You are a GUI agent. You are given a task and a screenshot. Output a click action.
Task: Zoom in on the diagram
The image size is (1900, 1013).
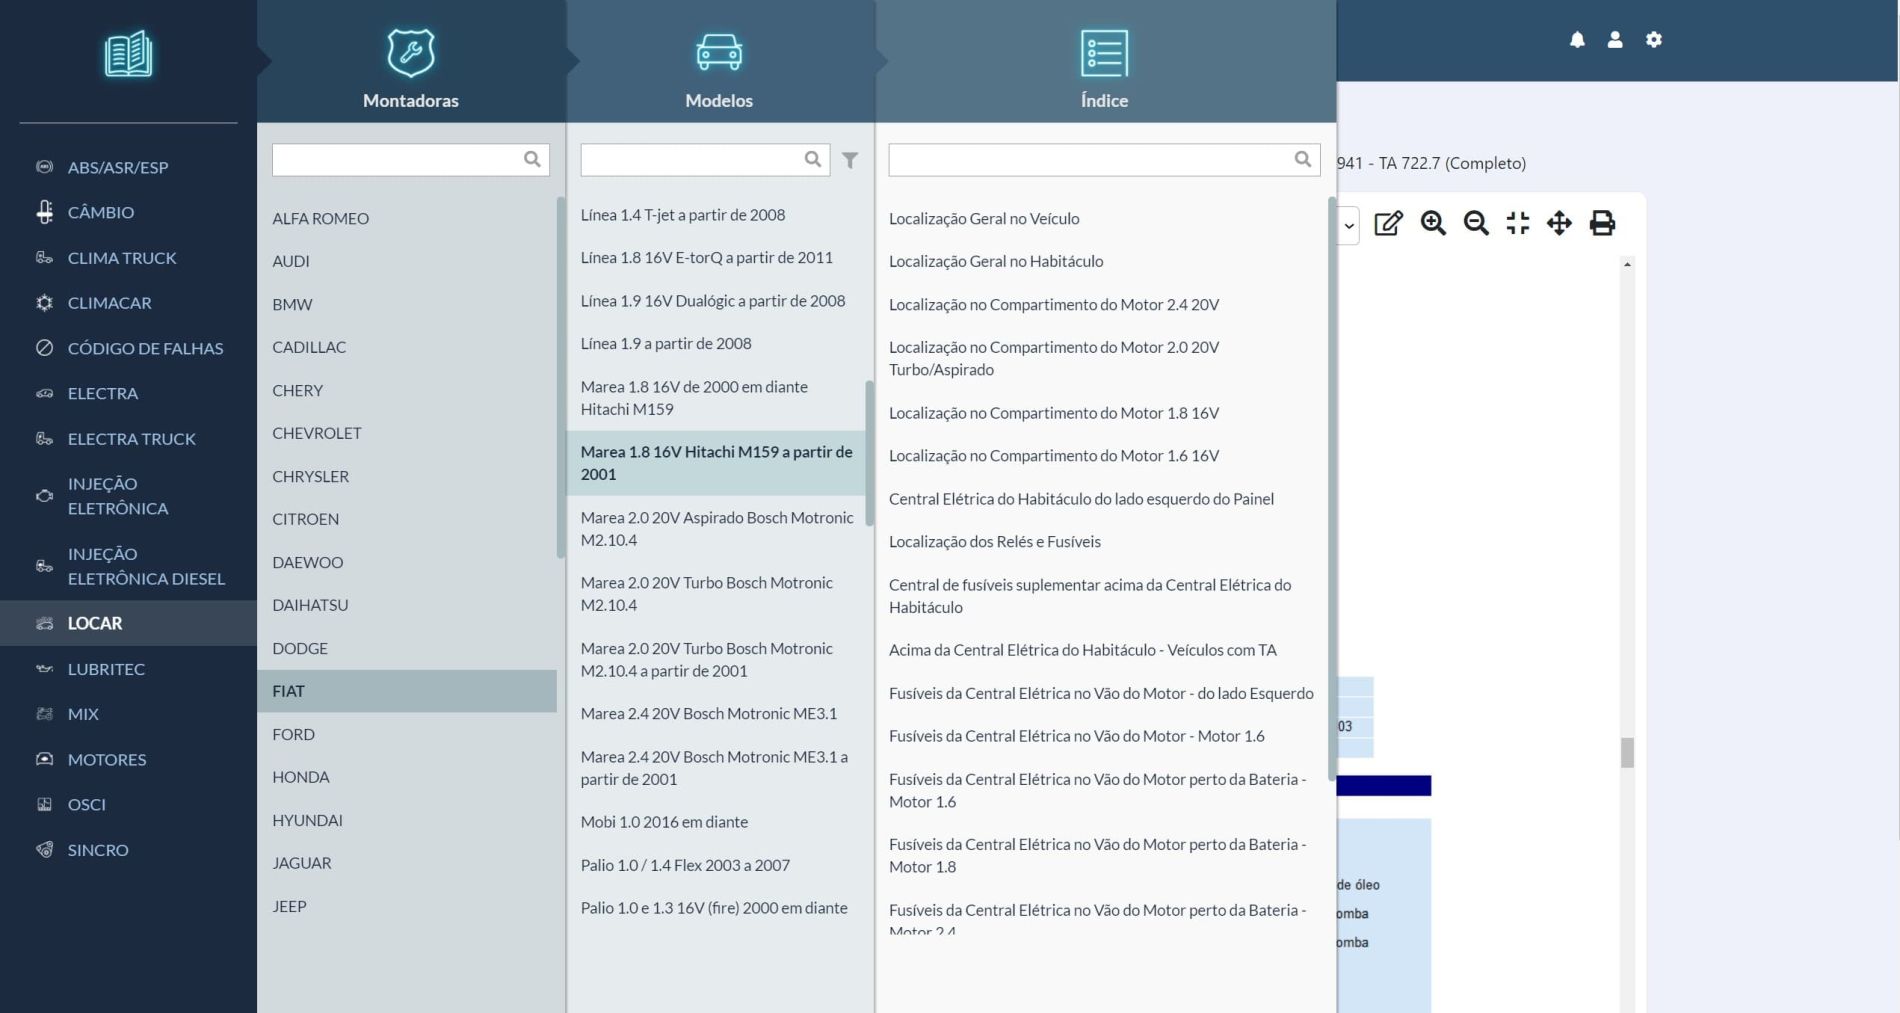click(x=1433, y=223)
